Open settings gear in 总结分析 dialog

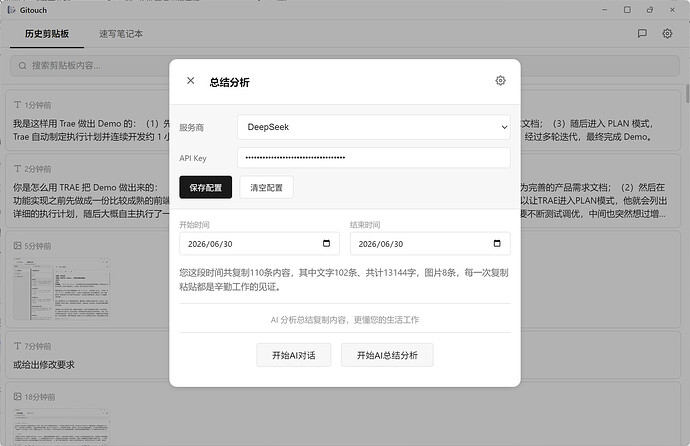pyautogui.click(x=500, y=80)
